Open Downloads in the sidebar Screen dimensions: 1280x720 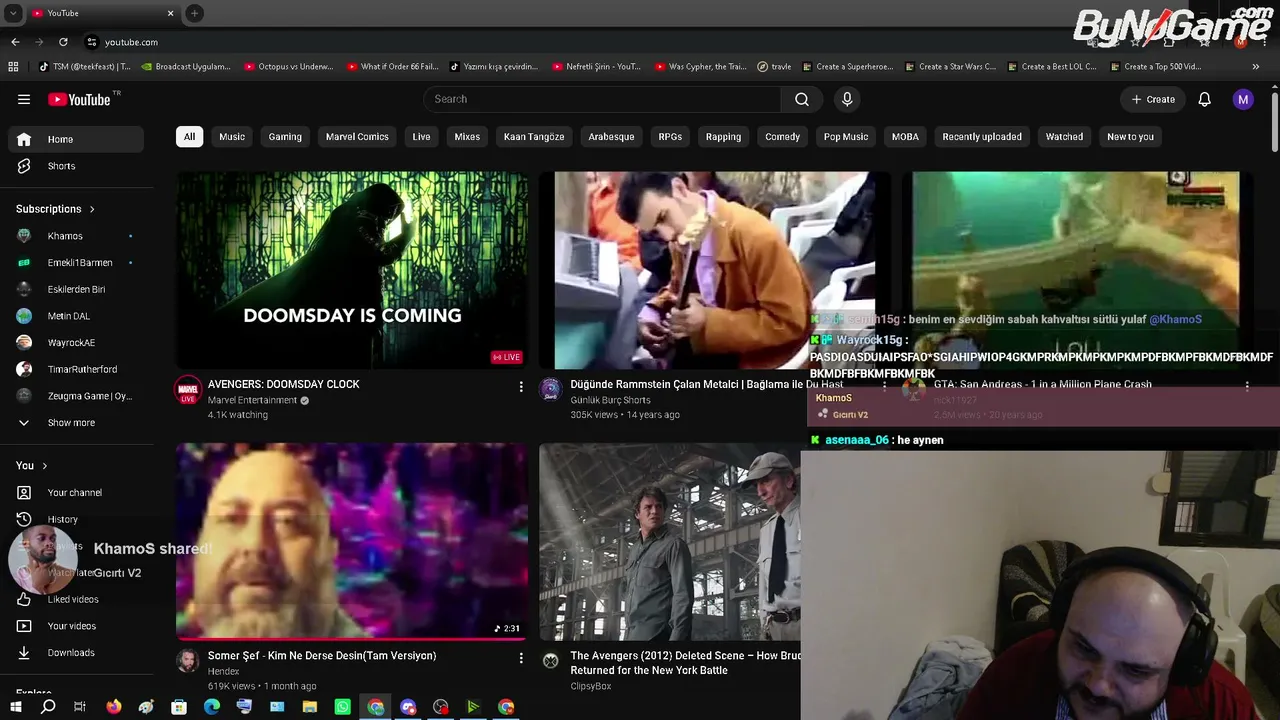click(76, 653)
